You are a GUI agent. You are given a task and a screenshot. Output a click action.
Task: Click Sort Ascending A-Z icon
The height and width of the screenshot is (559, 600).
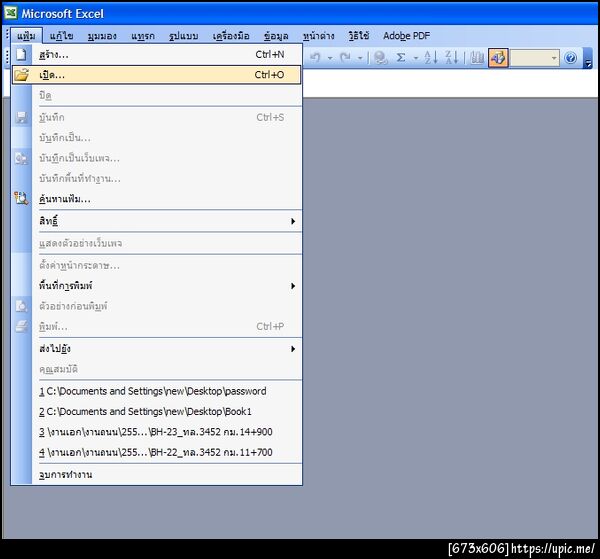coord(431,58)
